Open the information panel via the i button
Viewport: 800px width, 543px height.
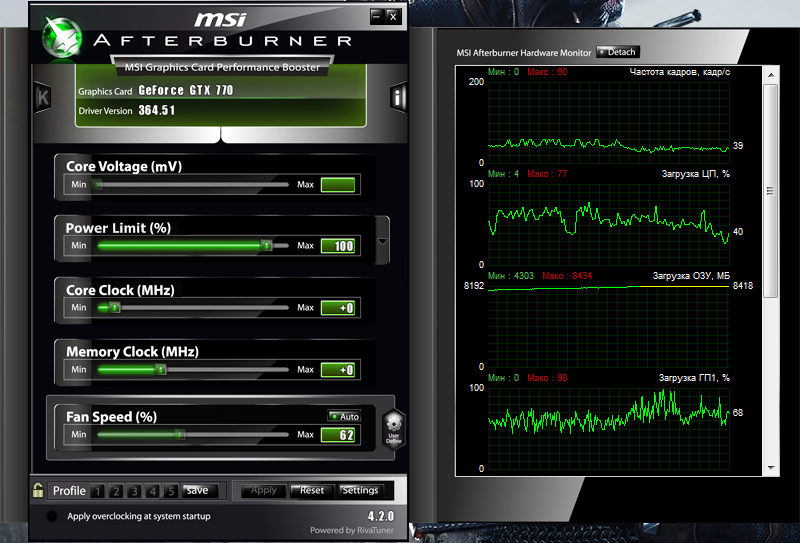point(398,96)
